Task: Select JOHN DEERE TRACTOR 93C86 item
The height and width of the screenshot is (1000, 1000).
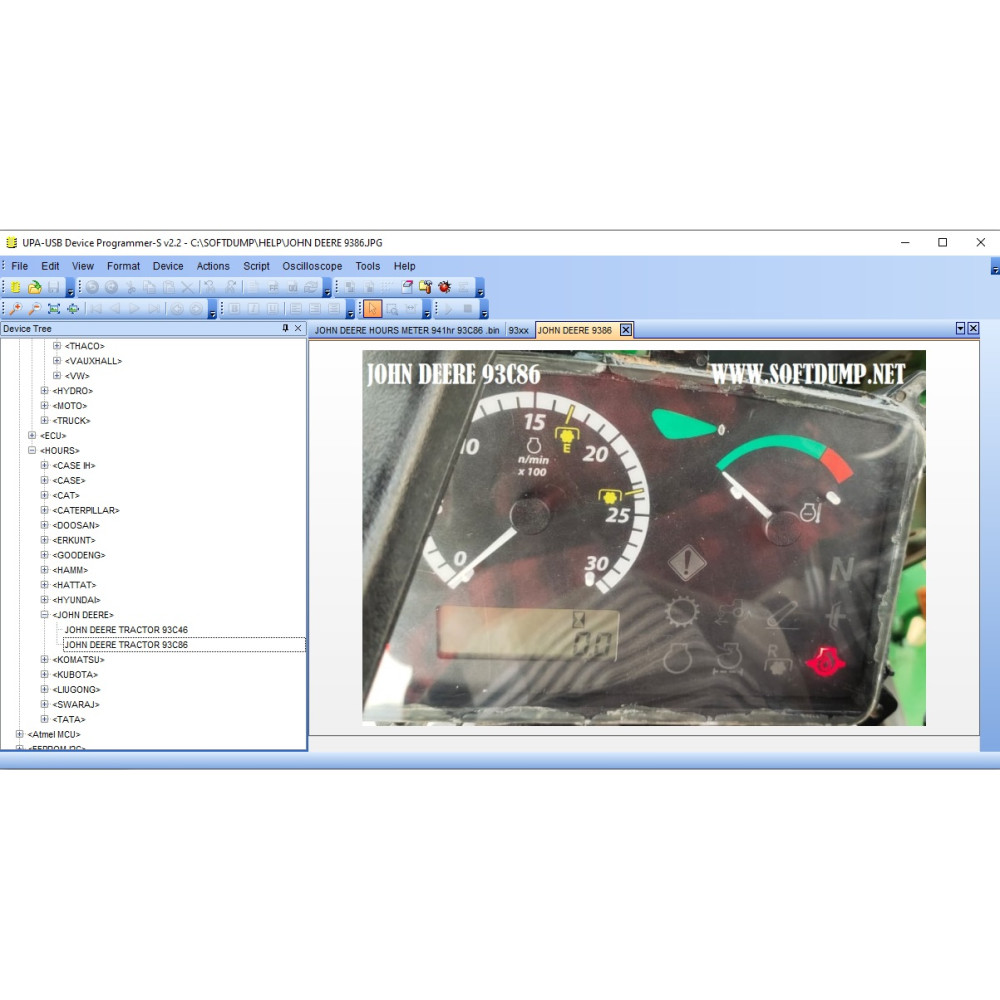Action: (126, 645)
